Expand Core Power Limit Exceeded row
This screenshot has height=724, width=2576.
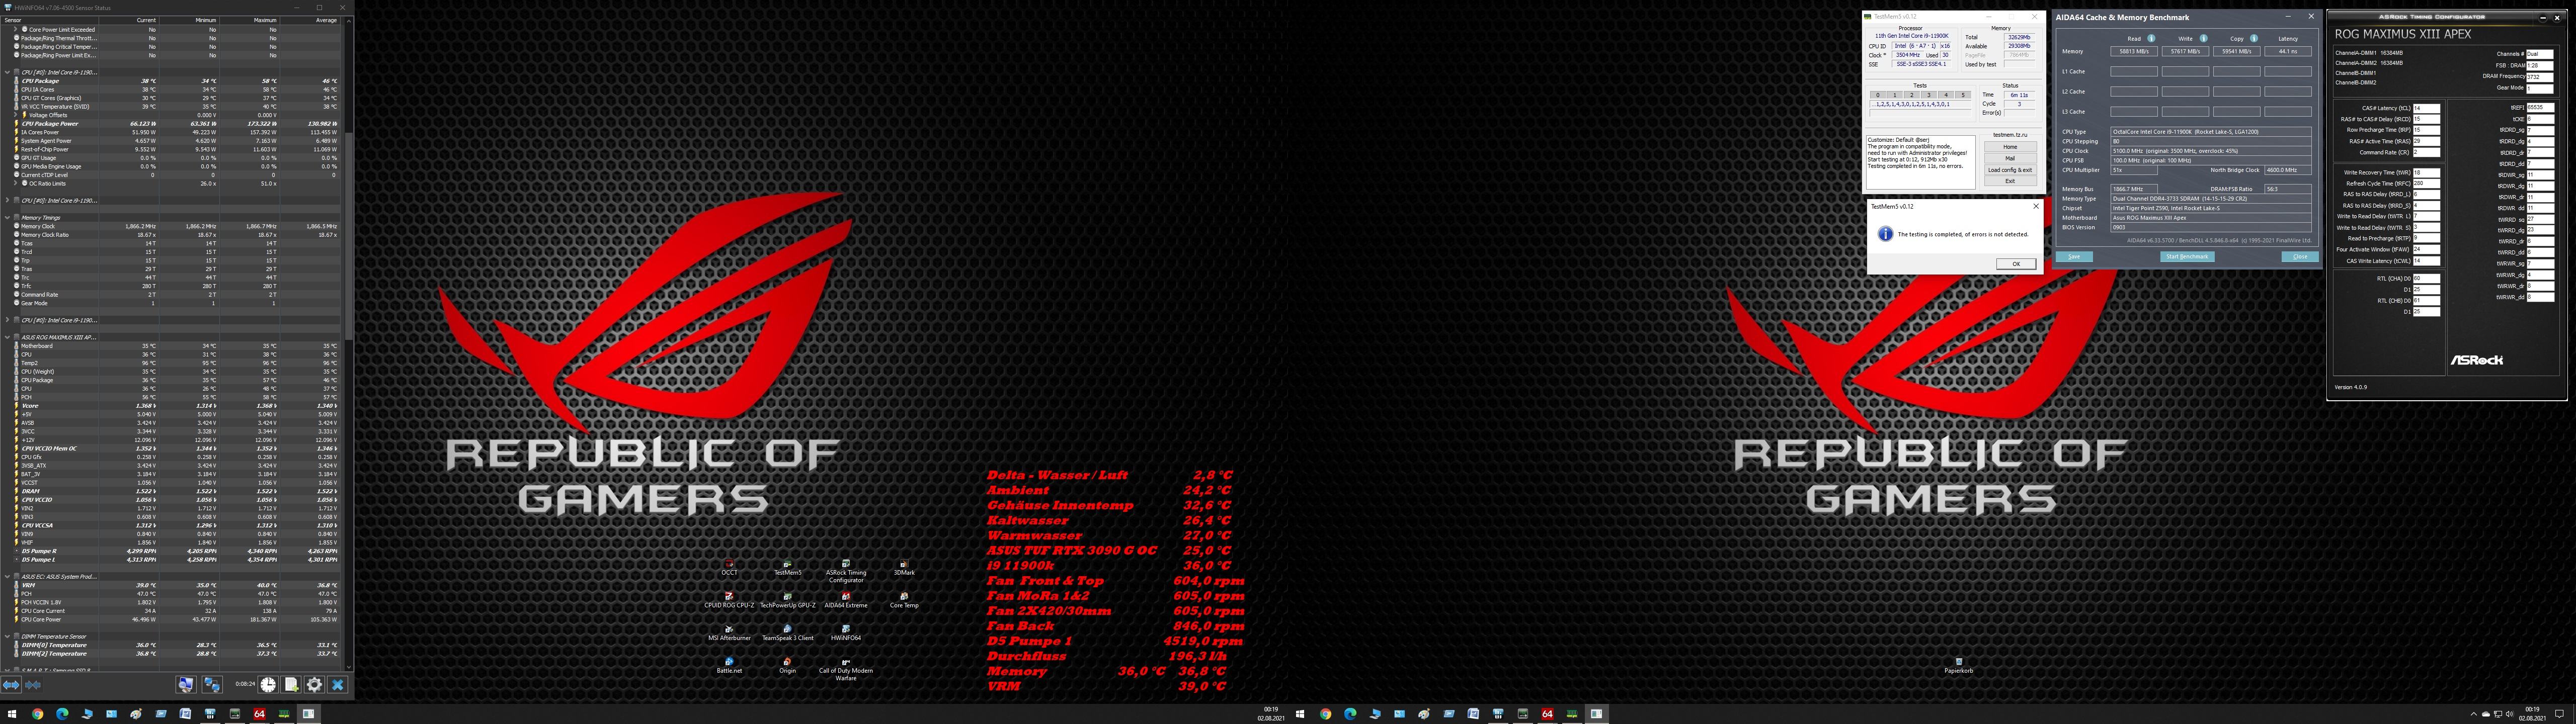pyautogui.click(x=16, y=30)
